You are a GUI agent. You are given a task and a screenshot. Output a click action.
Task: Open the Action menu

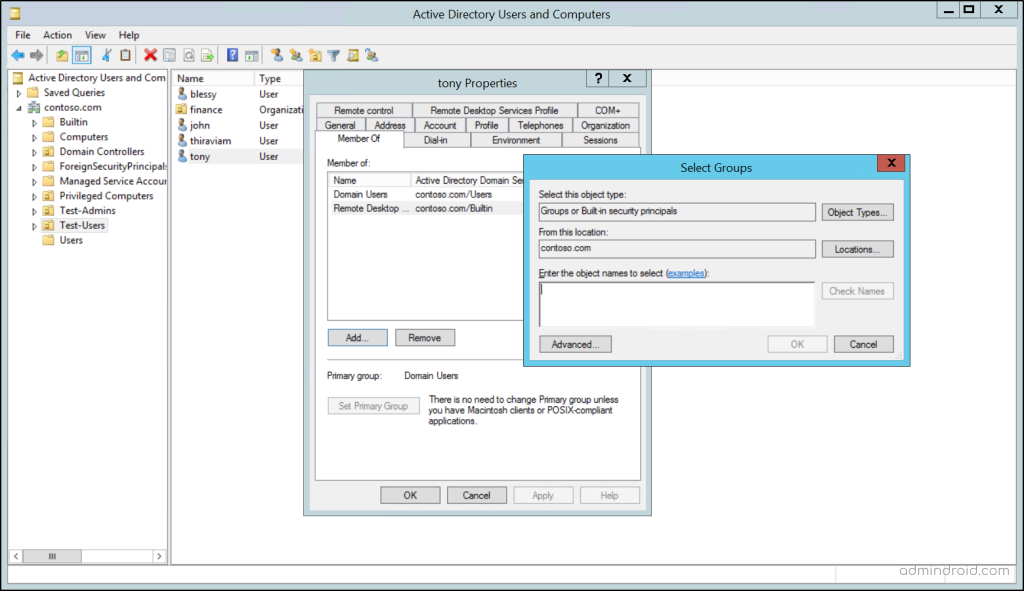click(57, 34)
